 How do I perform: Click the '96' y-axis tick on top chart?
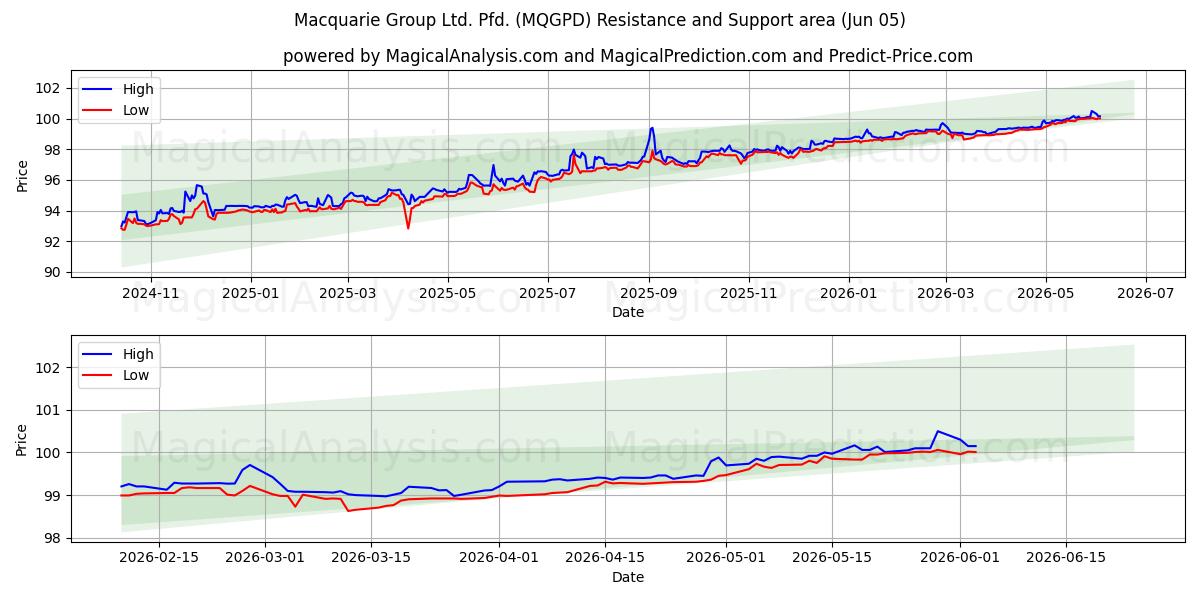(x=54, y=180)
